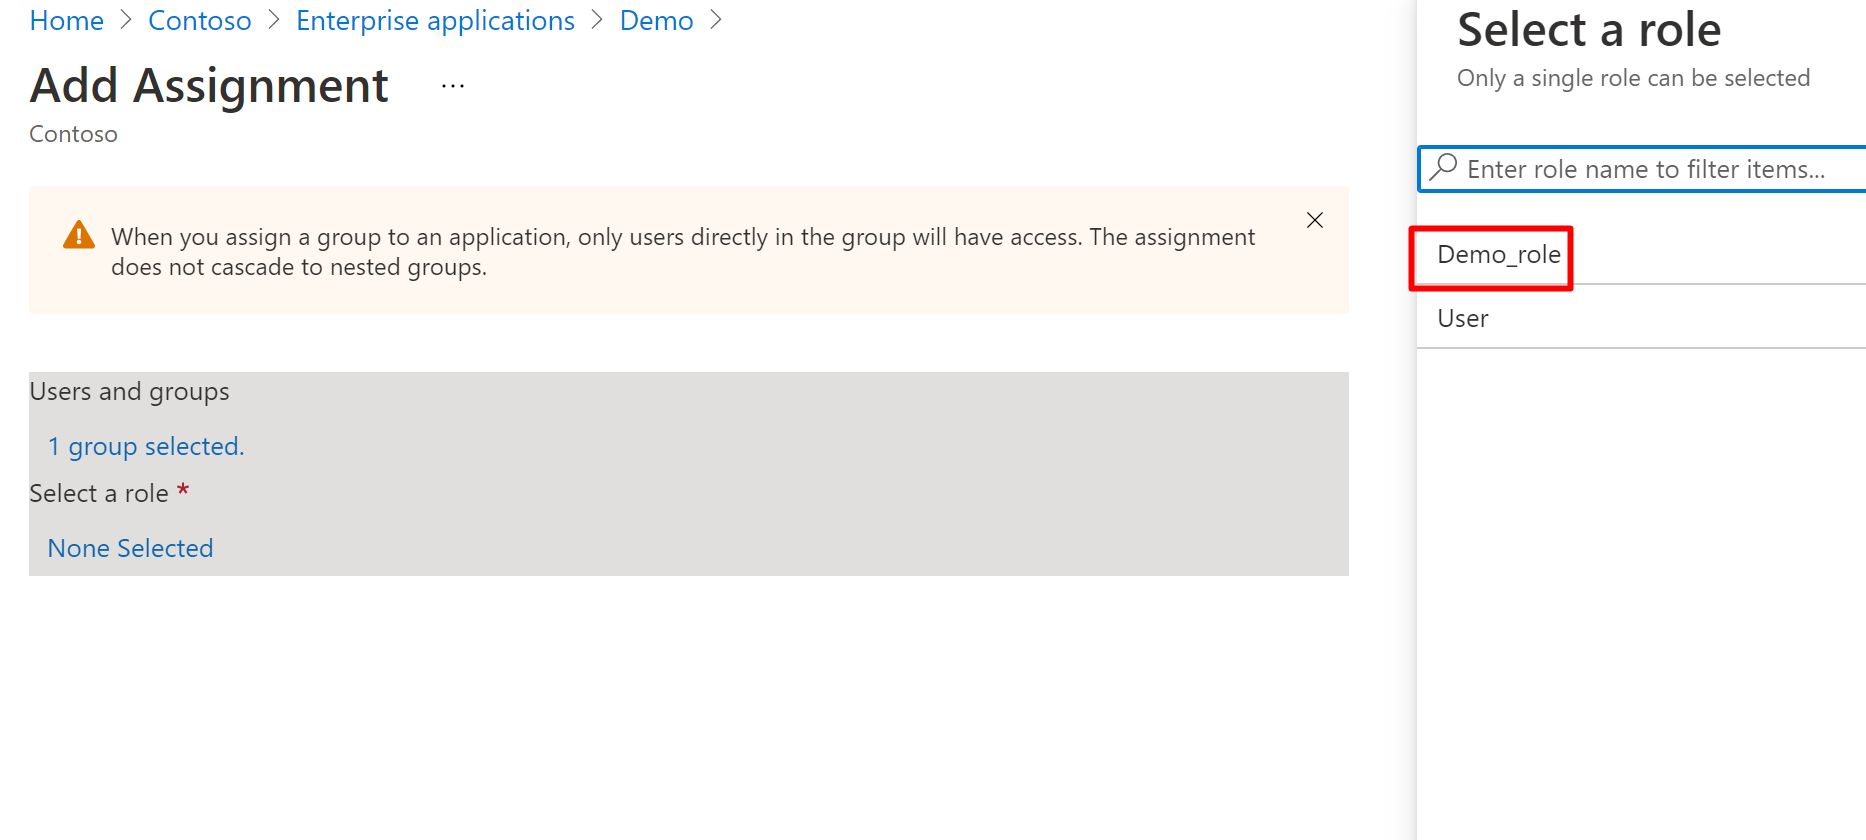Open the Enterprise applications breadcrumb
1866x840 pixels.
coord(435,20)
